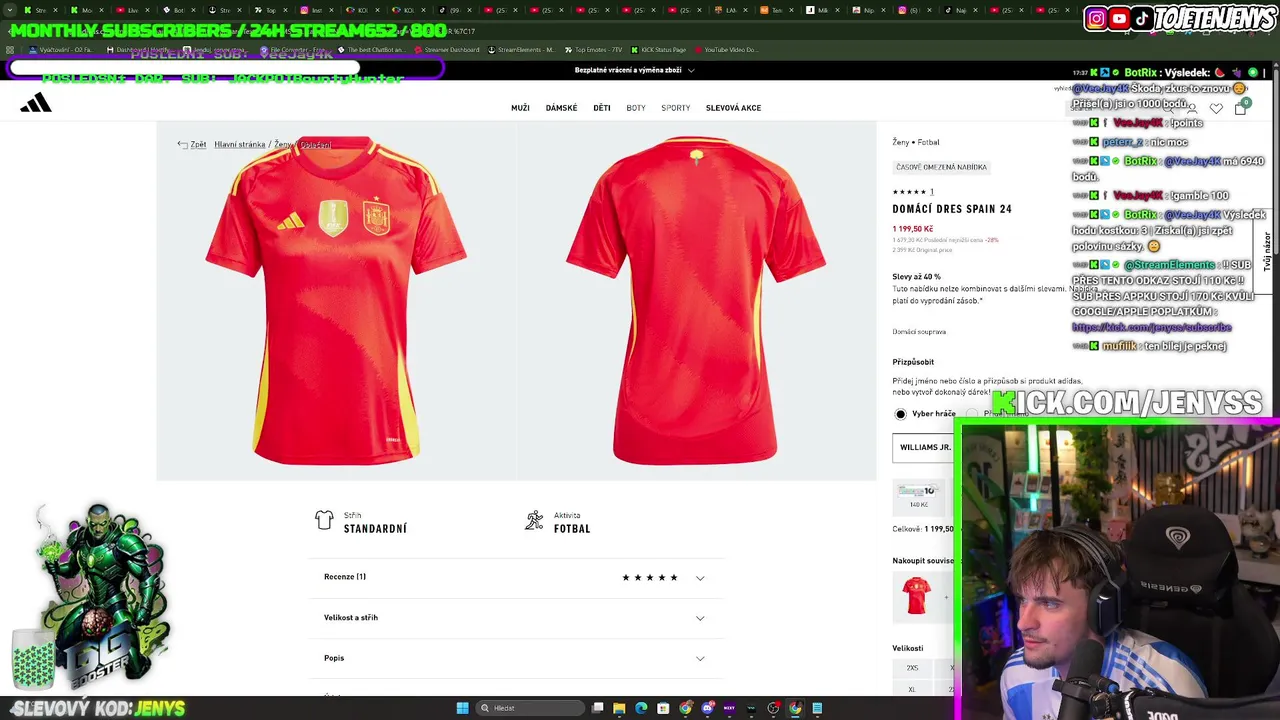1280x720 pixels.
Task: Click the five-star rating in Recenze row
Action: pos(650,578)
